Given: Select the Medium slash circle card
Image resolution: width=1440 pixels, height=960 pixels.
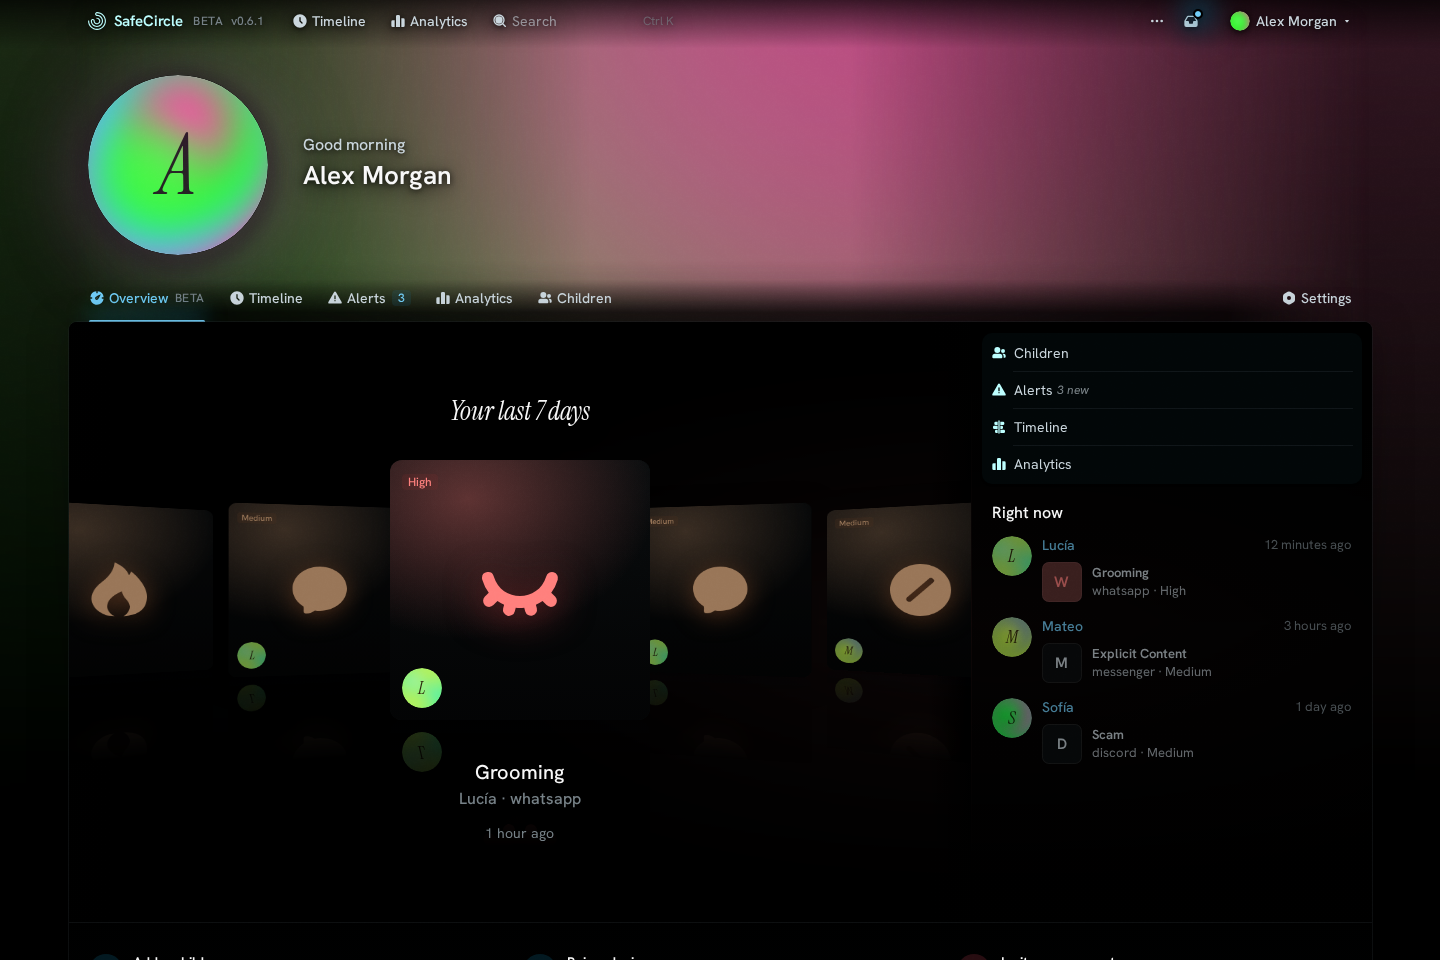Looking at the screenshot, I should click(899, 590).
